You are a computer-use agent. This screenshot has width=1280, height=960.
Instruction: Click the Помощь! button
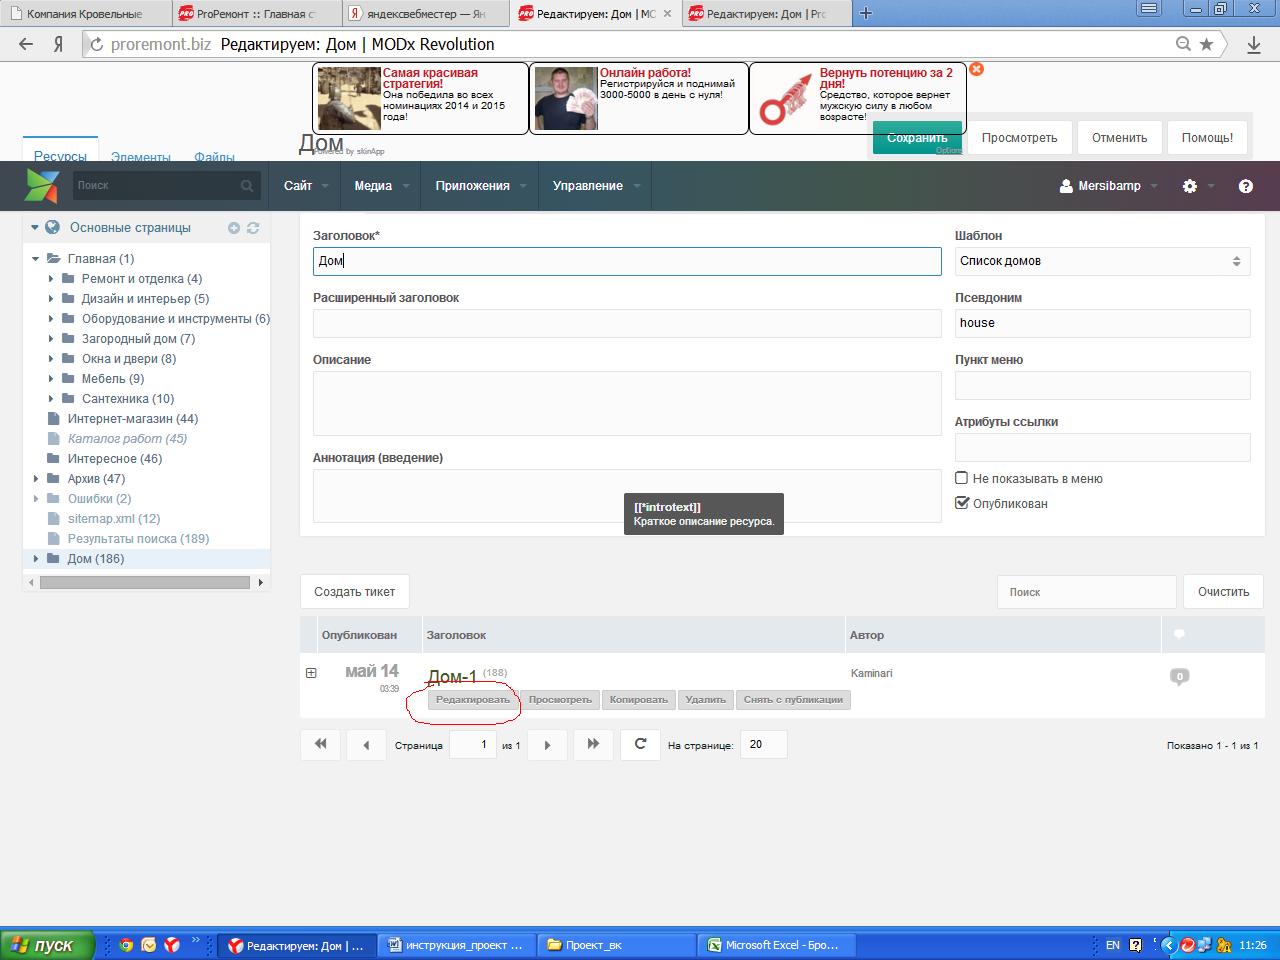(1207, 138)
